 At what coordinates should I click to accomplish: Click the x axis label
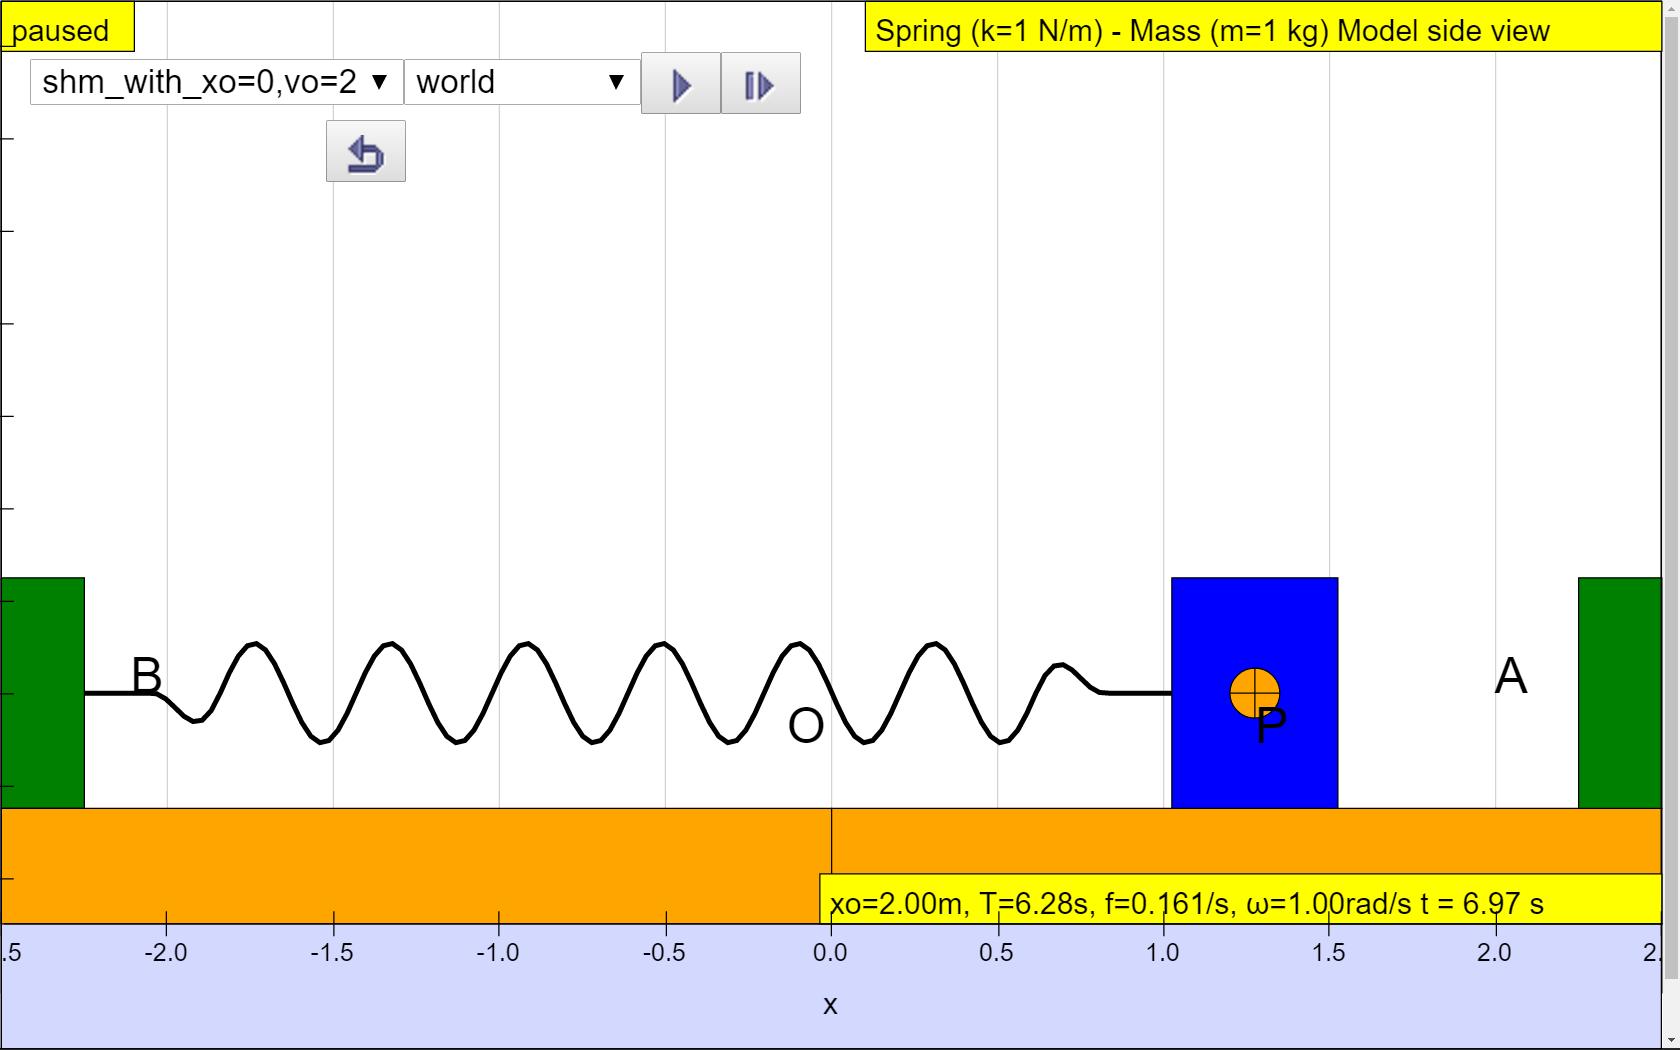pos(830,1005)
